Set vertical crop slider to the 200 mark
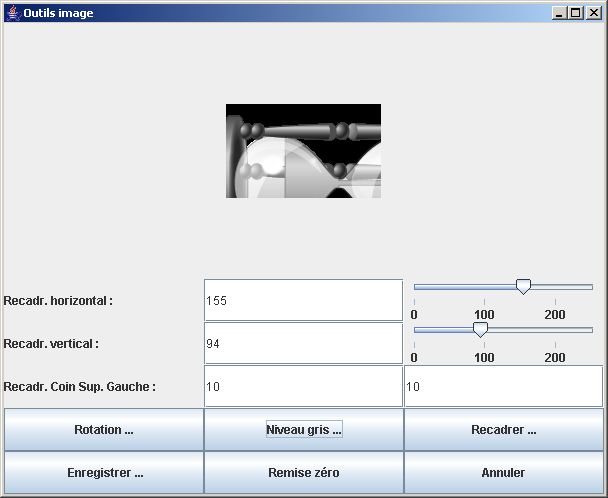Image resolution: width=608 pixels, height=498 pixels. pyautogui.click(x=555, y=330)
